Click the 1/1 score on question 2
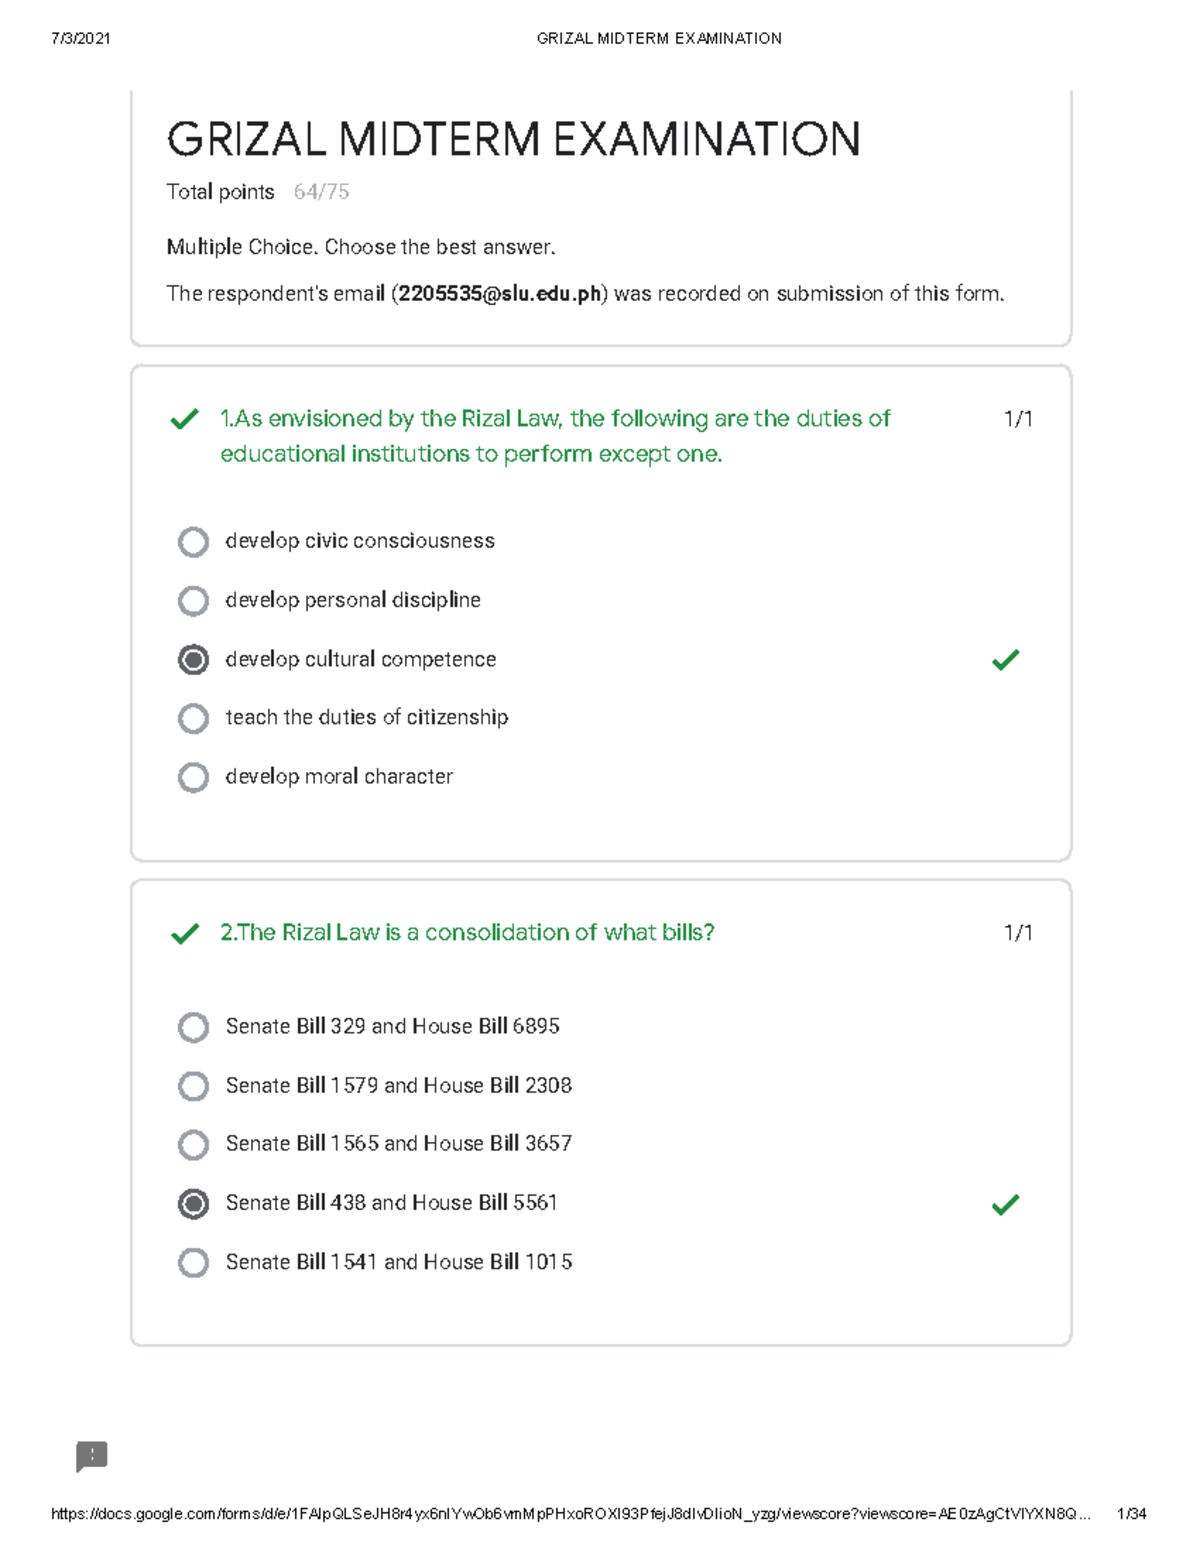1200x1553 pixels. coord(1018,933)
